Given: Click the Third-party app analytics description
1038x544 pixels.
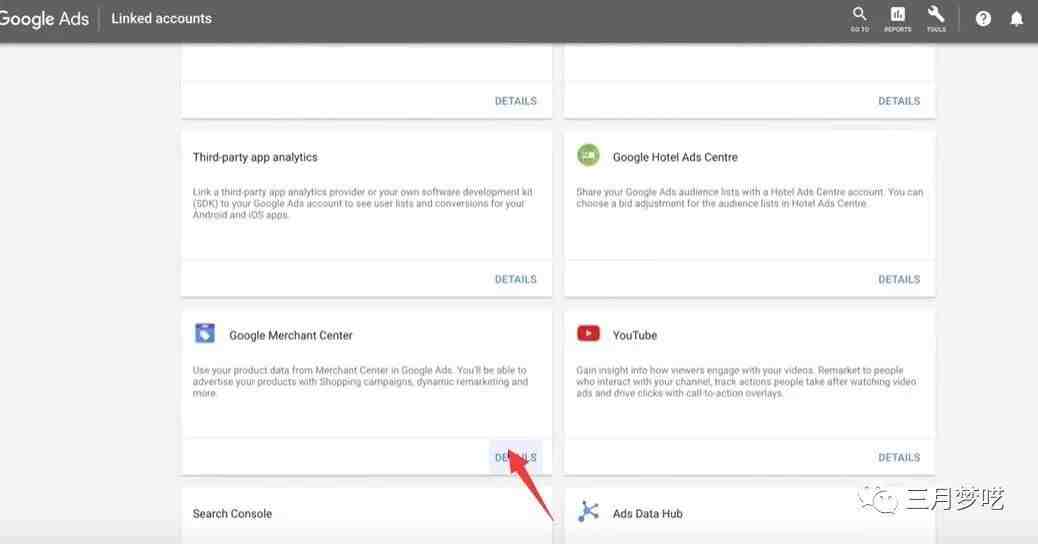Looking at the screenshot, I should 363,203.
